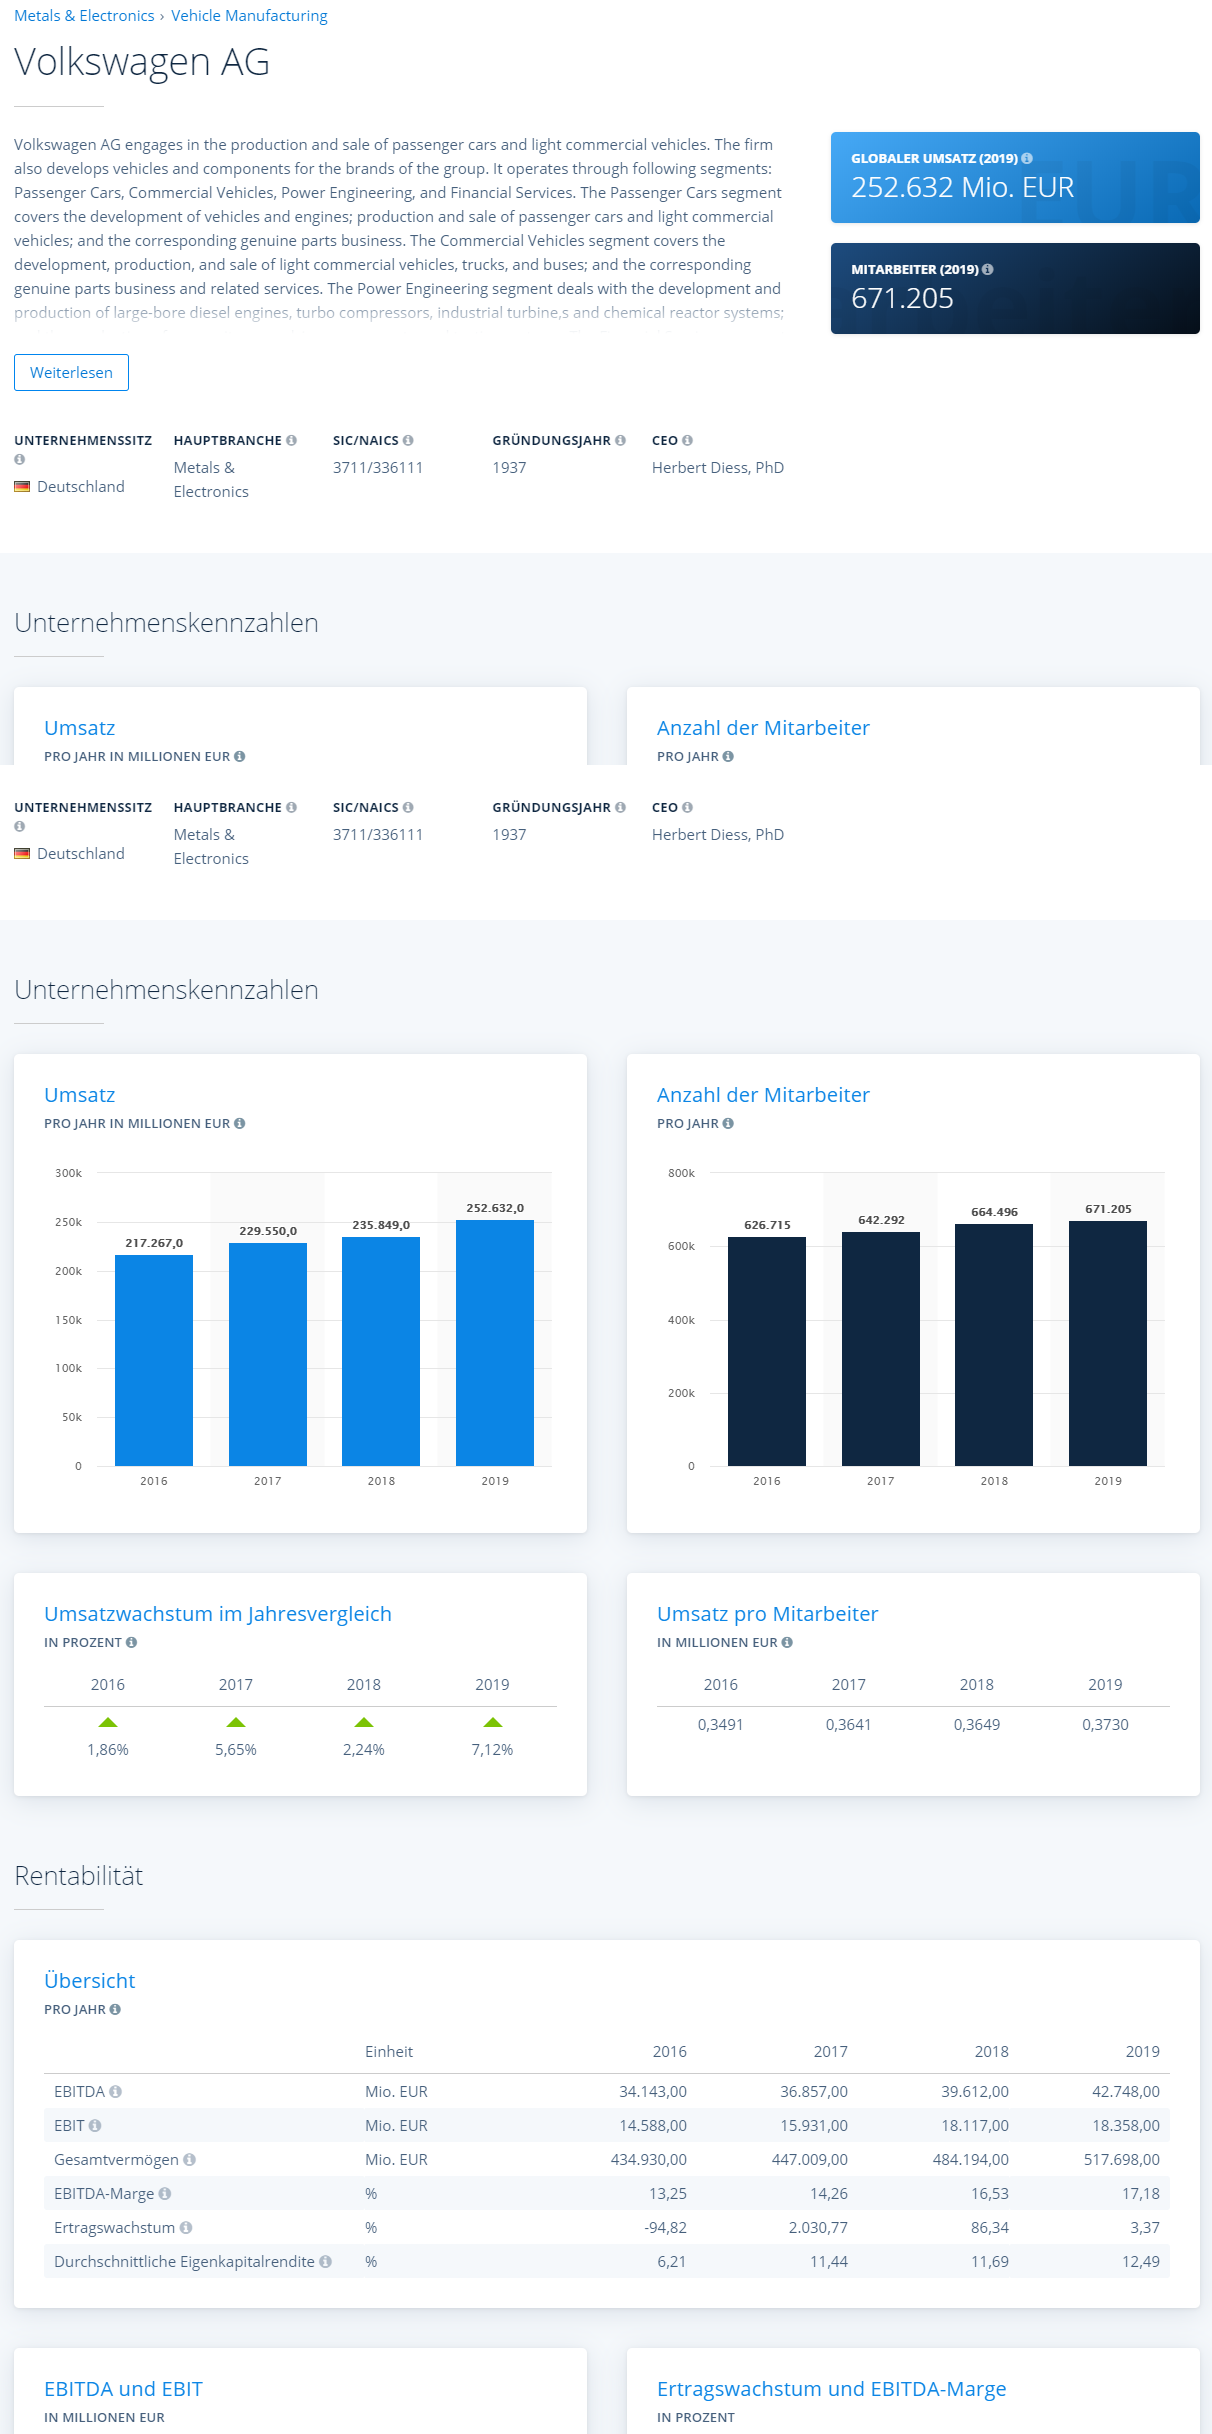Image resolution: width=1212 pixels, height=2434 pixels.
Task: Click the Ertragswachstum 2016 value -94,82
Action: [x=666, y=2227]
